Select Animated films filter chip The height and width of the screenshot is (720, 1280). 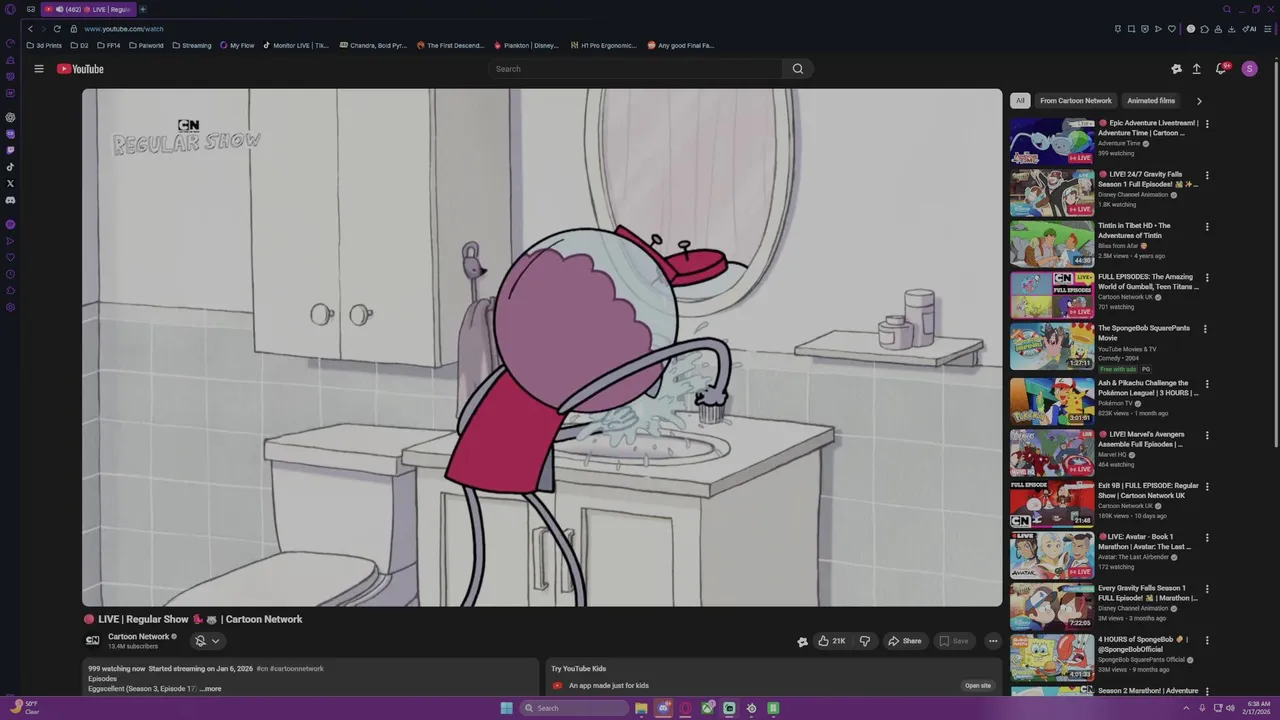[x=1151, y=101]
